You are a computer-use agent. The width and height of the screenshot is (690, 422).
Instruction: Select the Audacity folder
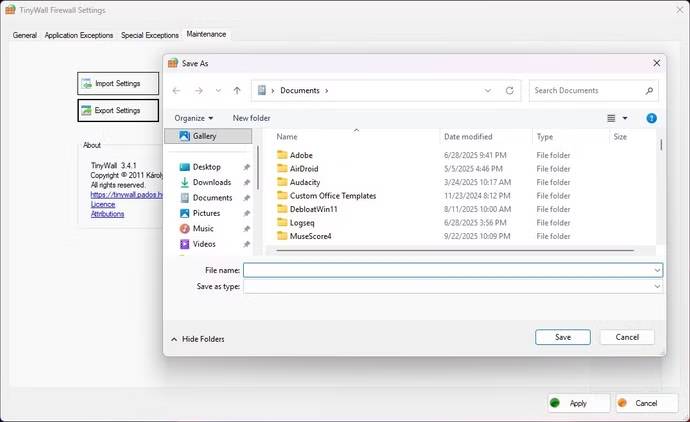(305, 182)
